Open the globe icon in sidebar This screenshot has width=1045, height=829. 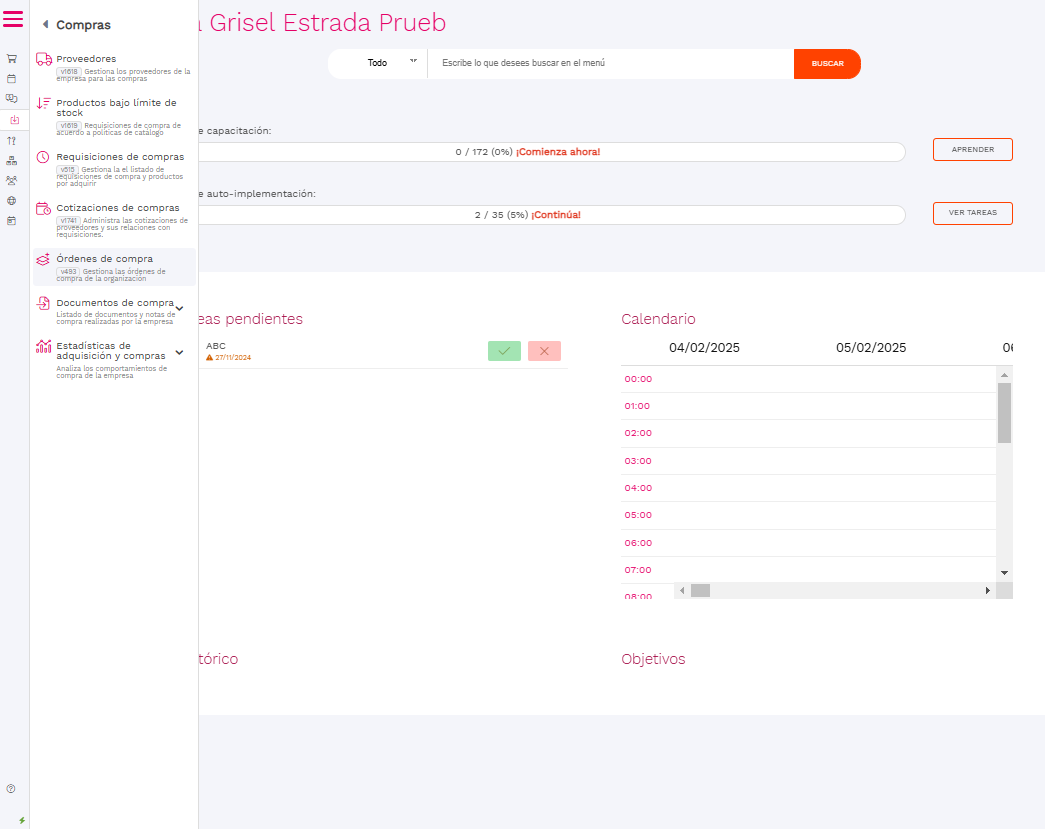coord(12,200)
